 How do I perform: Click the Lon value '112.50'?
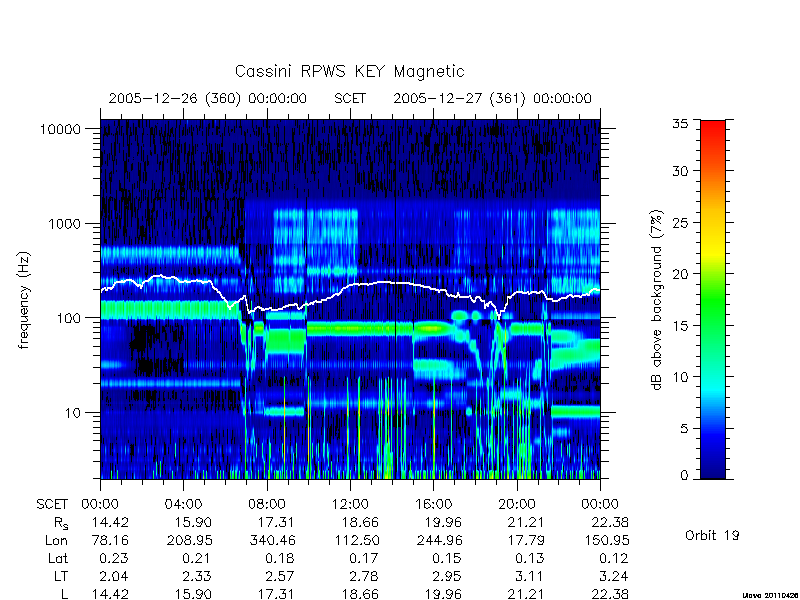click(357, 540)
